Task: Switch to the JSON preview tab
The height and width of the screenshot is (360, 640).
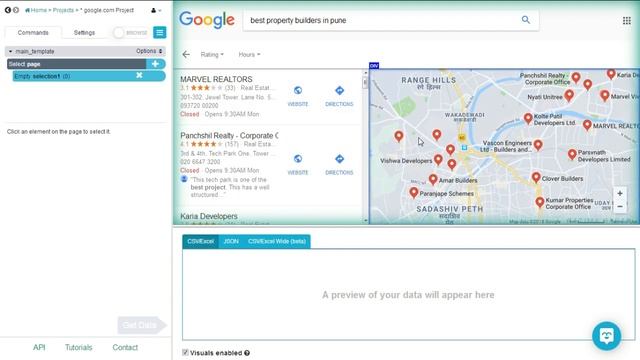Action: (x=231, y=241)
